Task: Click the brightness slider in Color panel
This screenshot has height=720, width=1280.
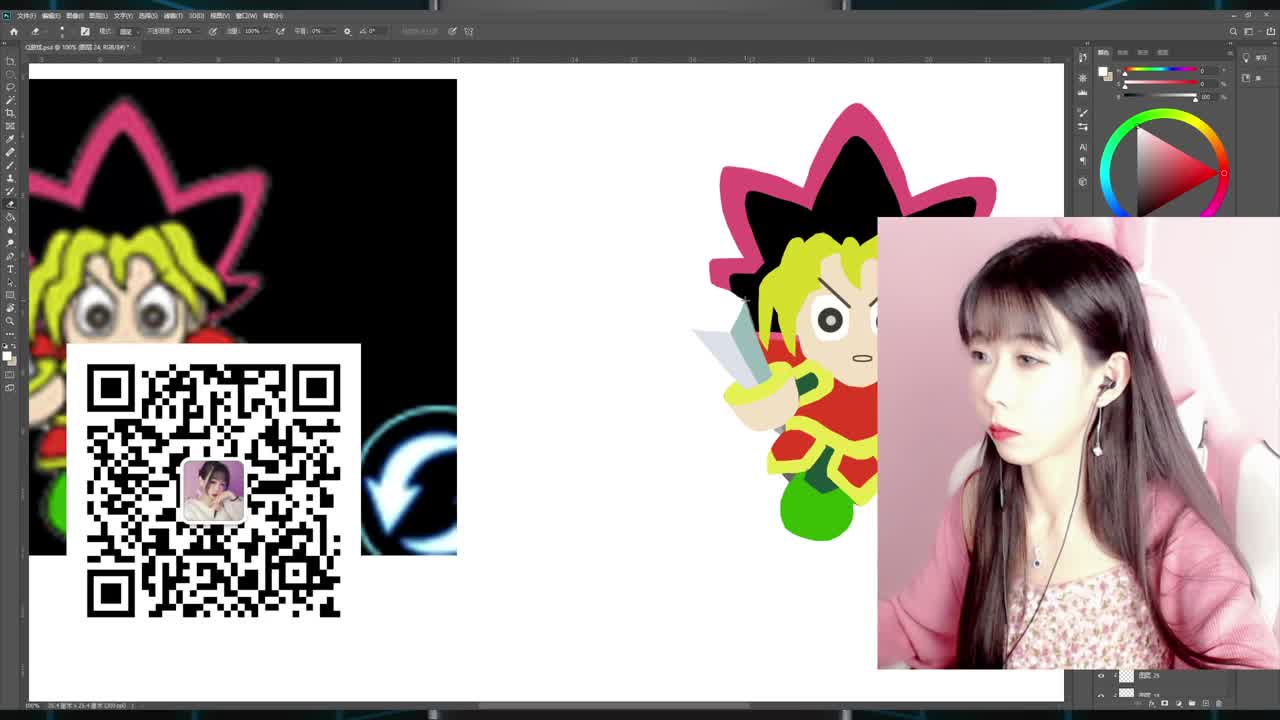Action: click(x=1160, y=96)
